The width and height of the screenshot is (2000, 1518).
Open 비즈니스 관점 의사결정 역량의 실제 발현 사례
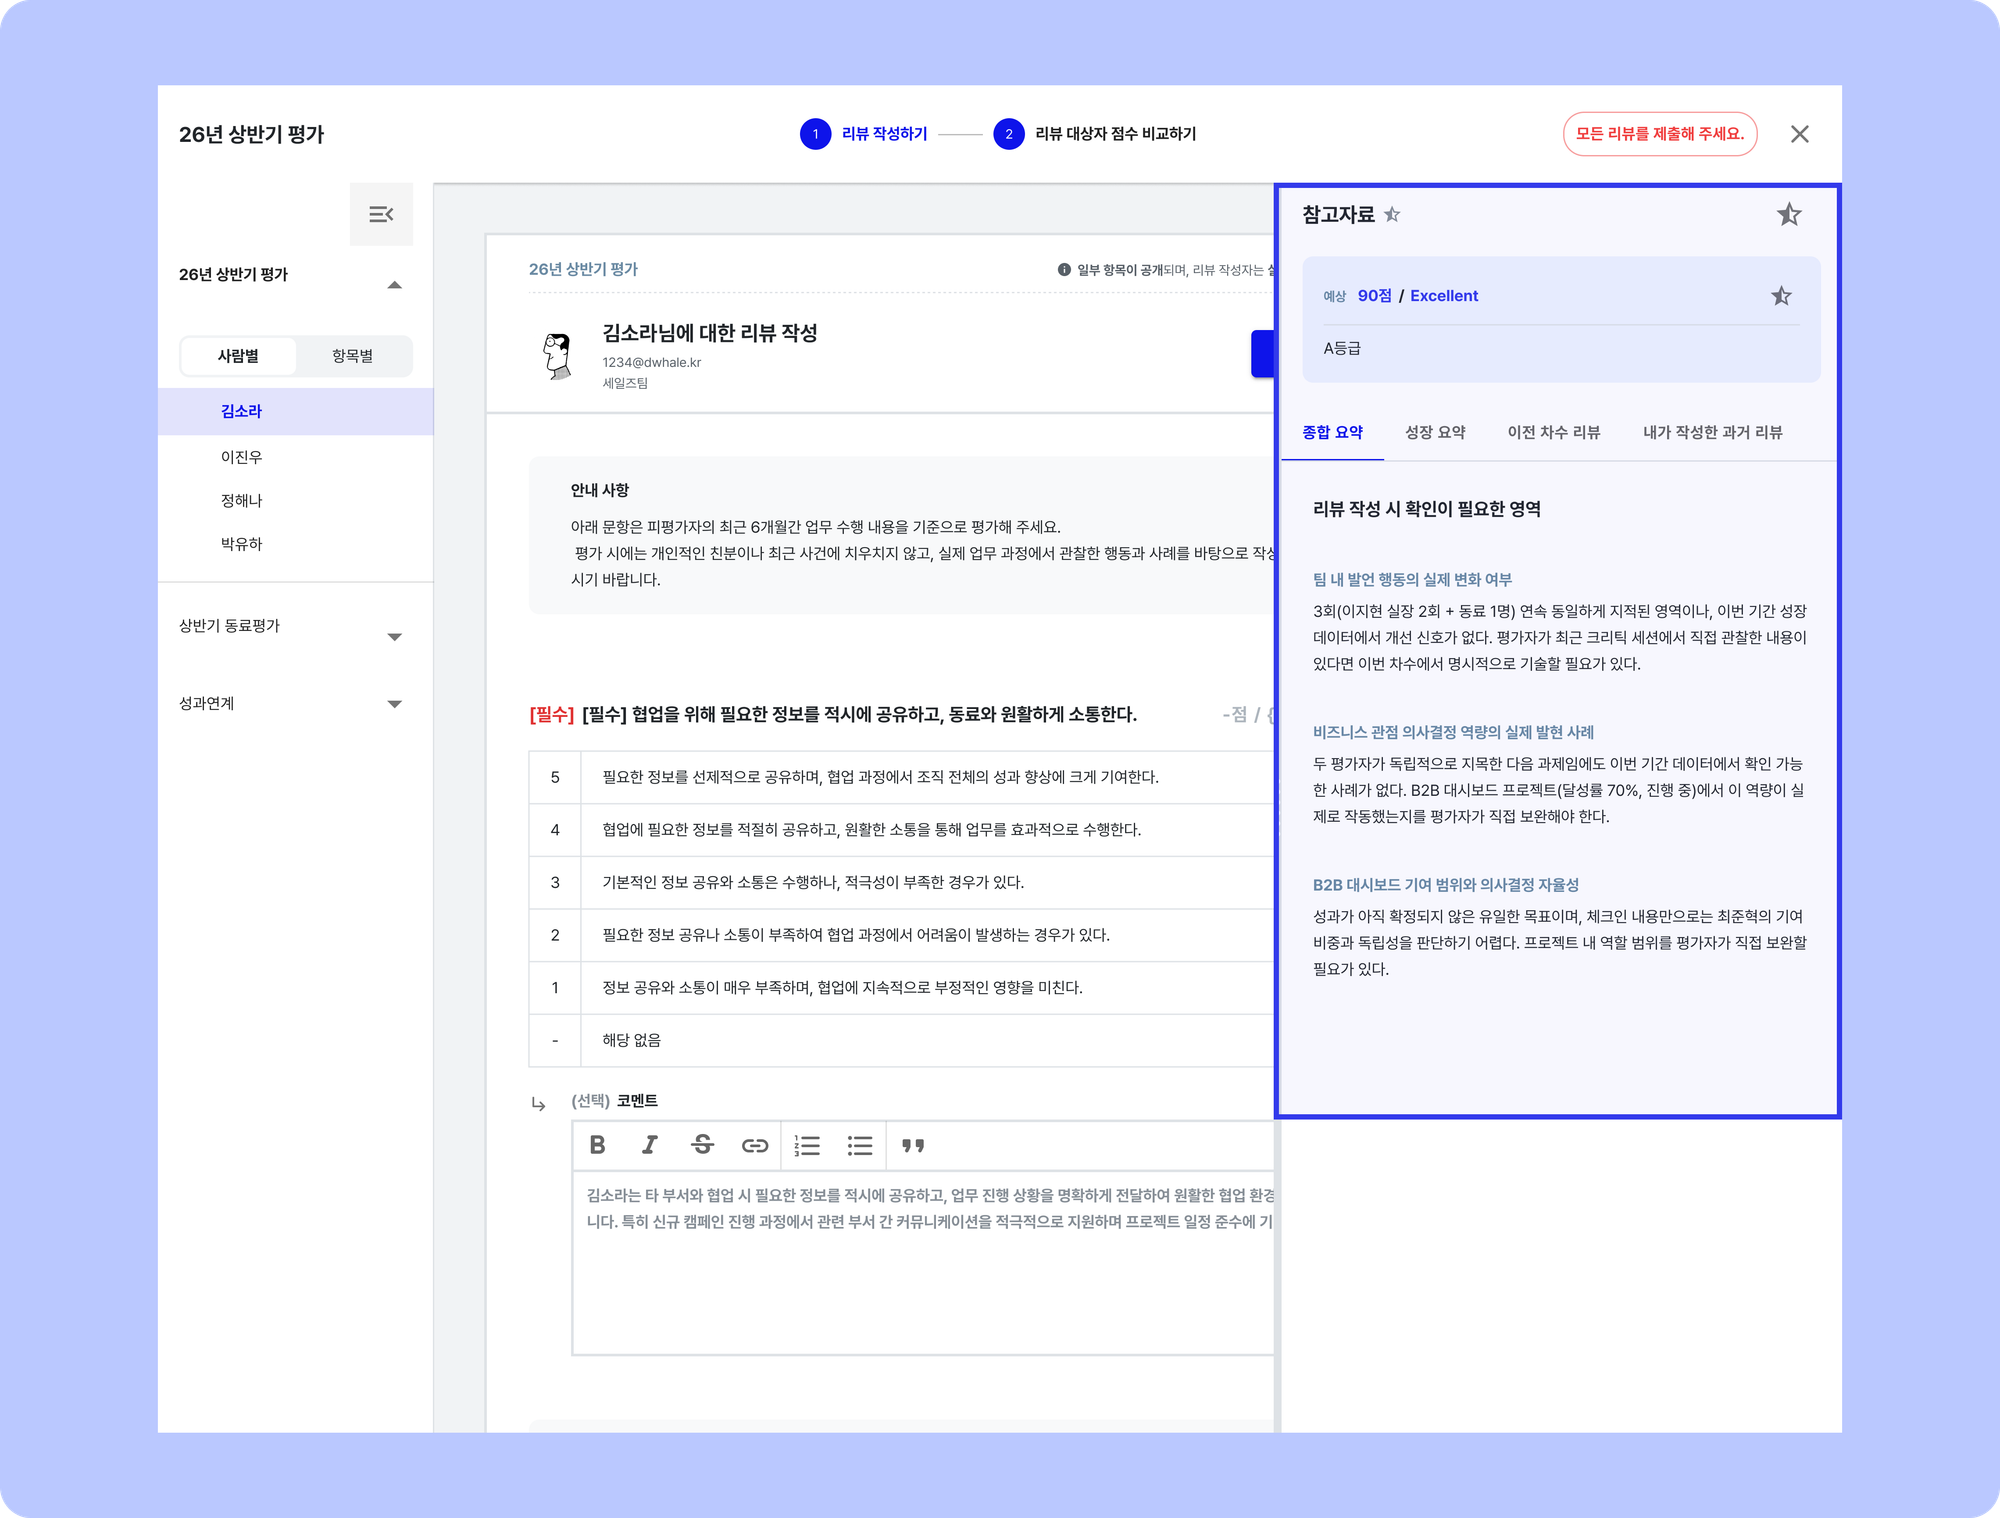point(1453,732)
